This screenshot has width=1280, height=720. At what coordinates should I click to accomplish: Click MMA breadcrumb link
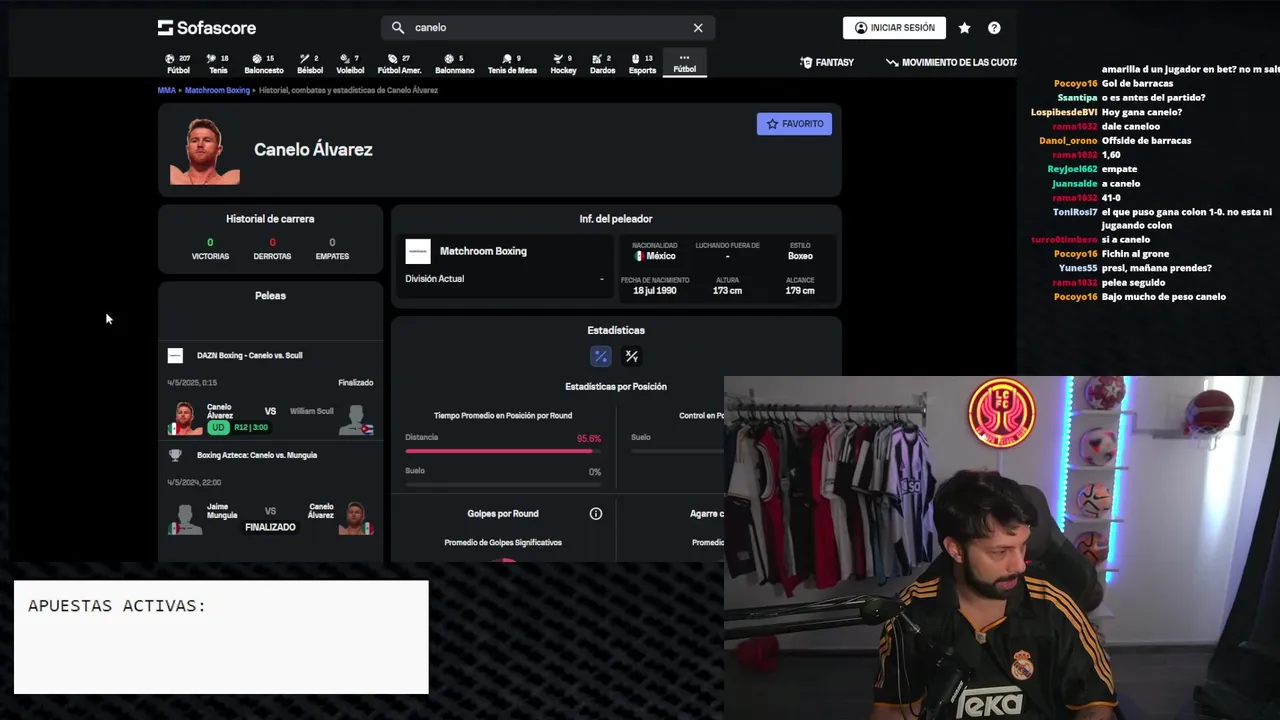166,90
